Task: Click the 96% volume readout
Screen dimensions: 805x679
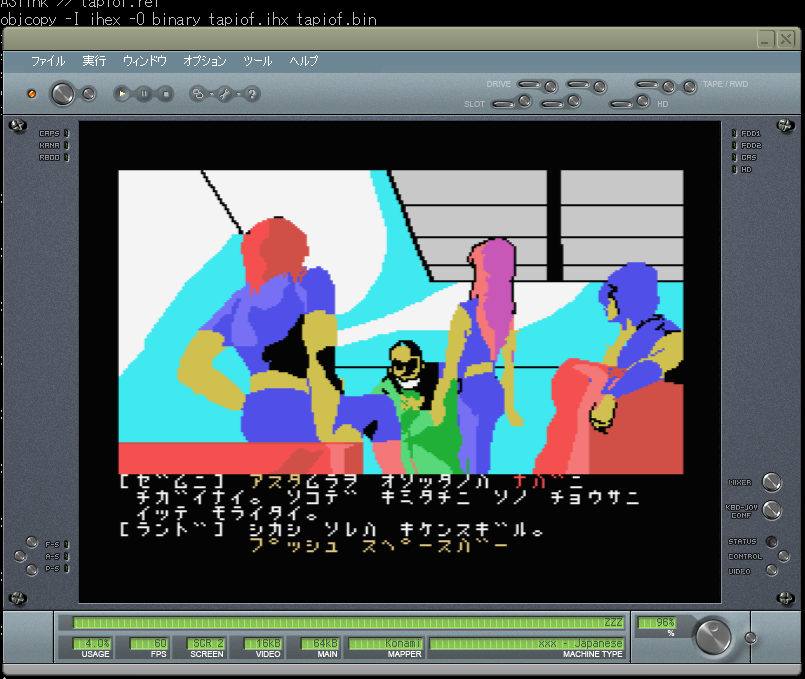Action: coord(657,623)
